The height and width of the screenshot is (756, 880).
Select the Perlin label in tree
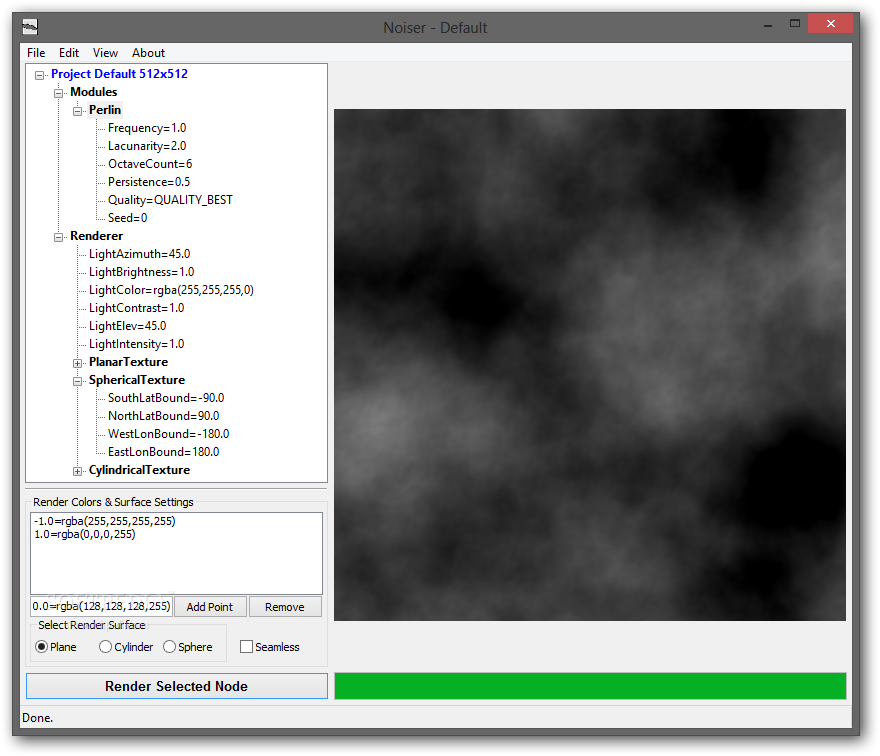(105, 110)
